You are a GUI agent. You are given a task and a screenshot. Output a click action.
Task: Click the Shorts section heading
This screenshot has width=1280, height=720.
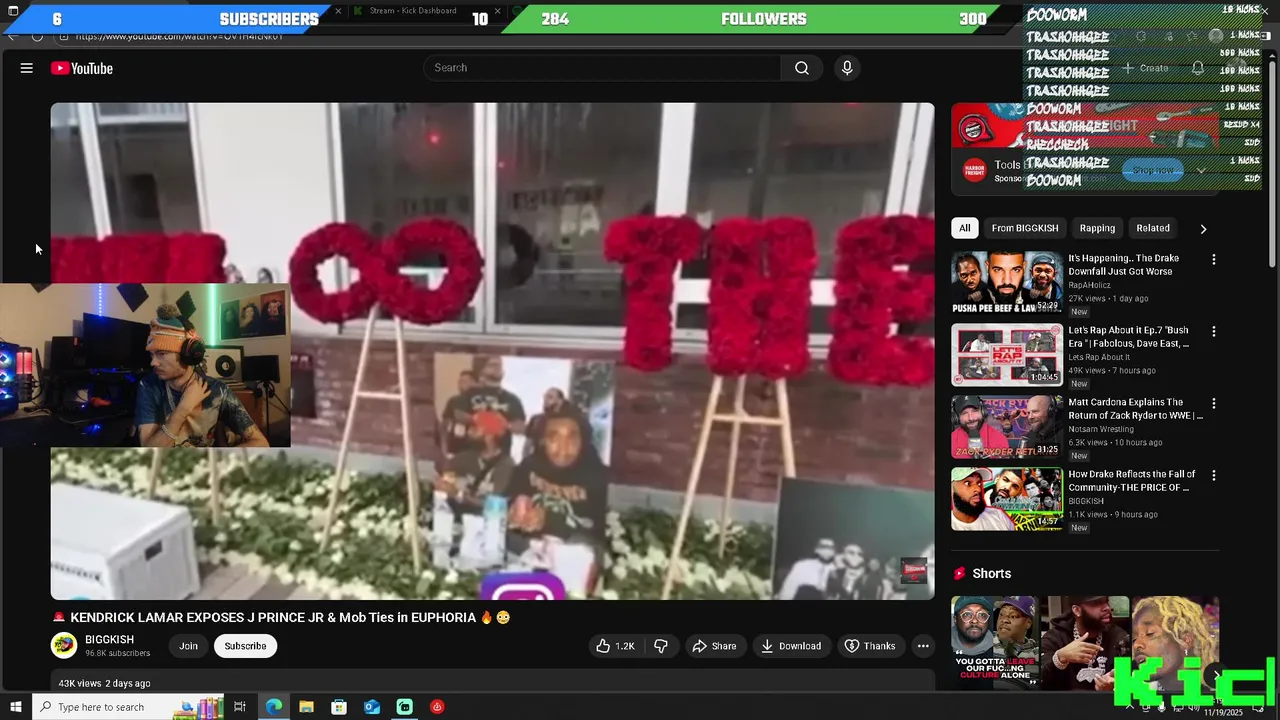(x=991, y=573)
